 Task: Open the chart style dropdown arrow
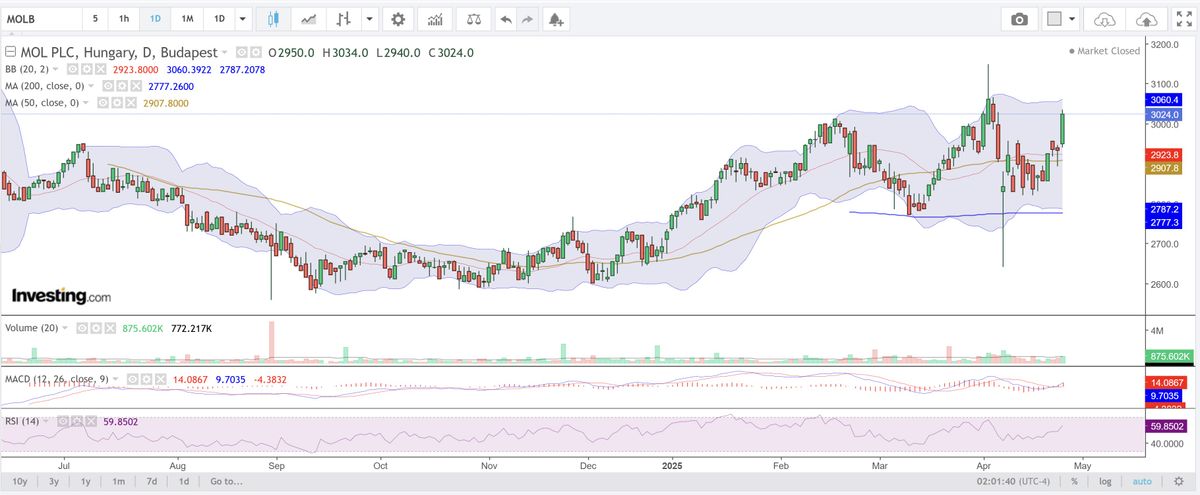[371, 19]
